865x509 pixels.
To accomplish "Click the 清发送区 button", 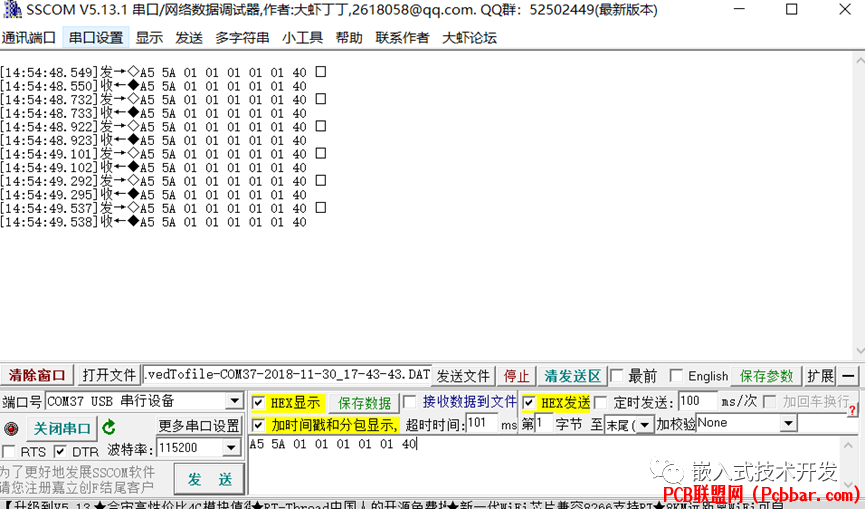I will (x=573, y=376).
